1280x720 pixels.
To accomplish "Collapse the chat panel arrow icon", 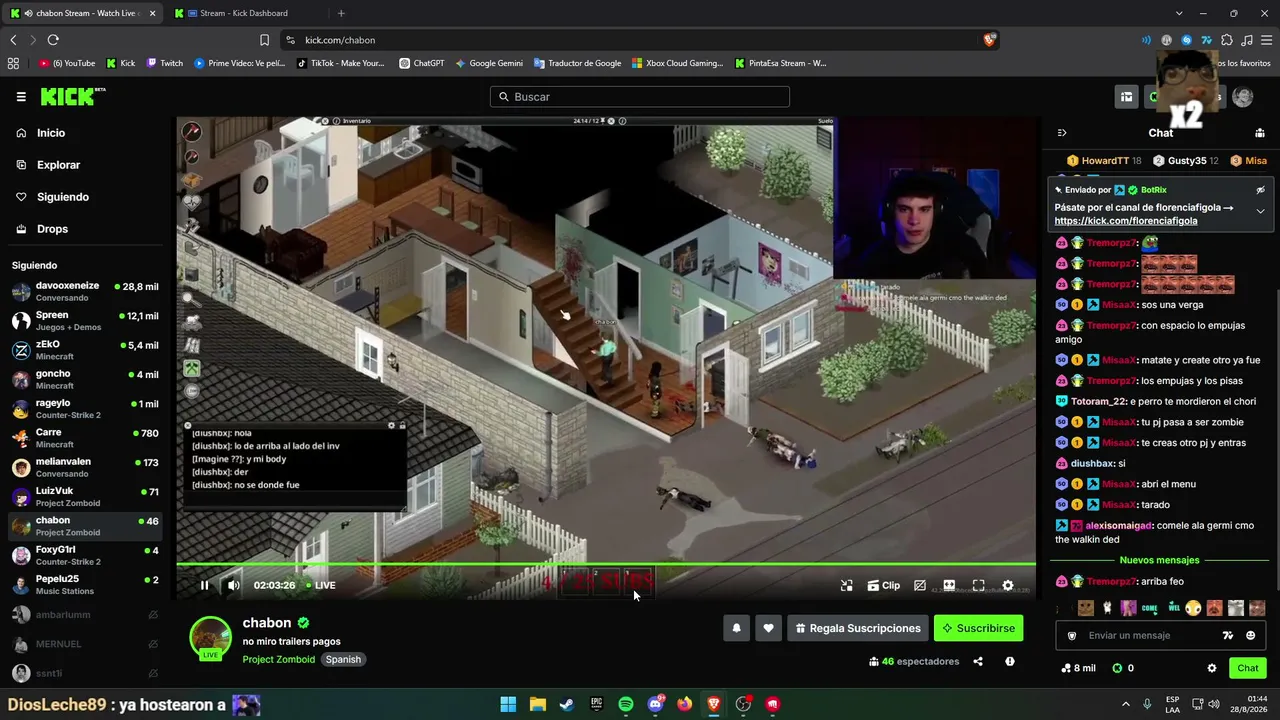I will click(x=1062, y=132).
